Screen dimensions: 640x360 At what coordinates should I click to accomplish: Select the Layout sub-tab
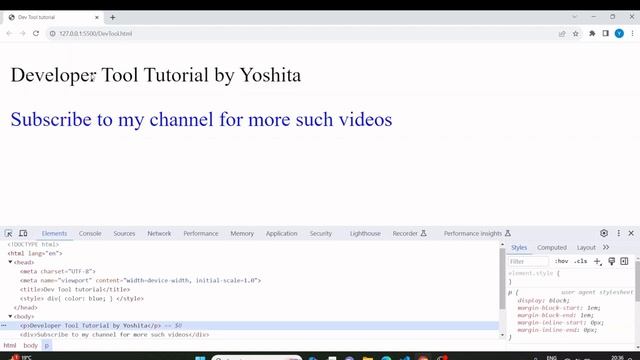pos(586,247)
